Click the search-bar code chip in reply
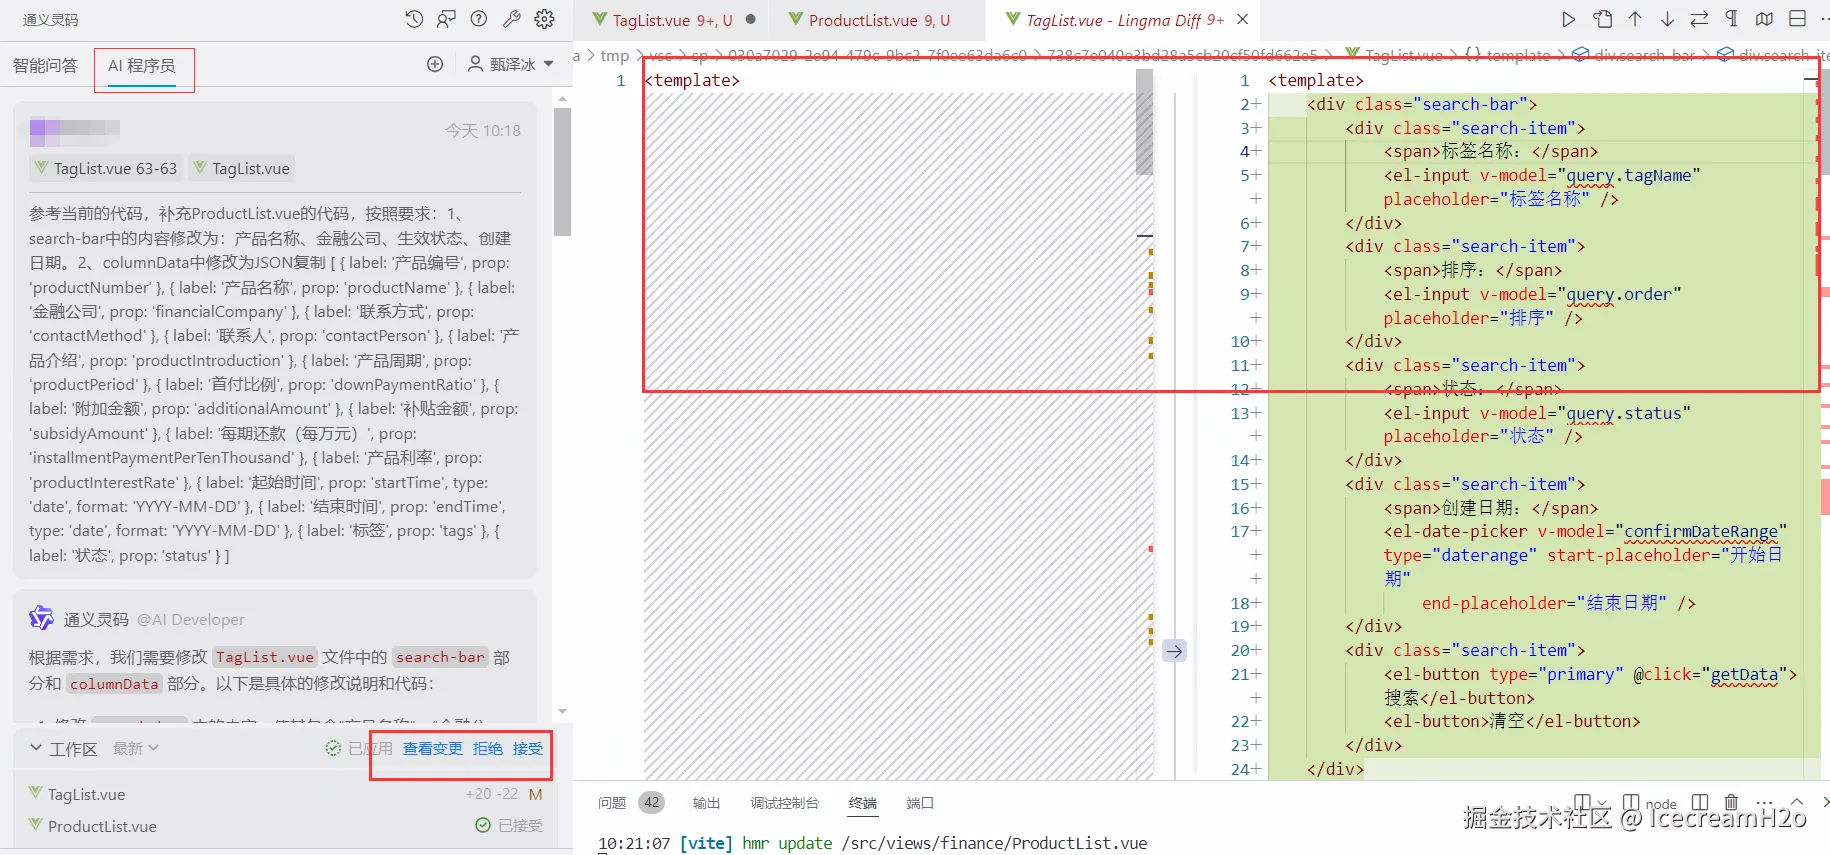Viewport: 1830px width, 855px height. click(x=440, y=657)
